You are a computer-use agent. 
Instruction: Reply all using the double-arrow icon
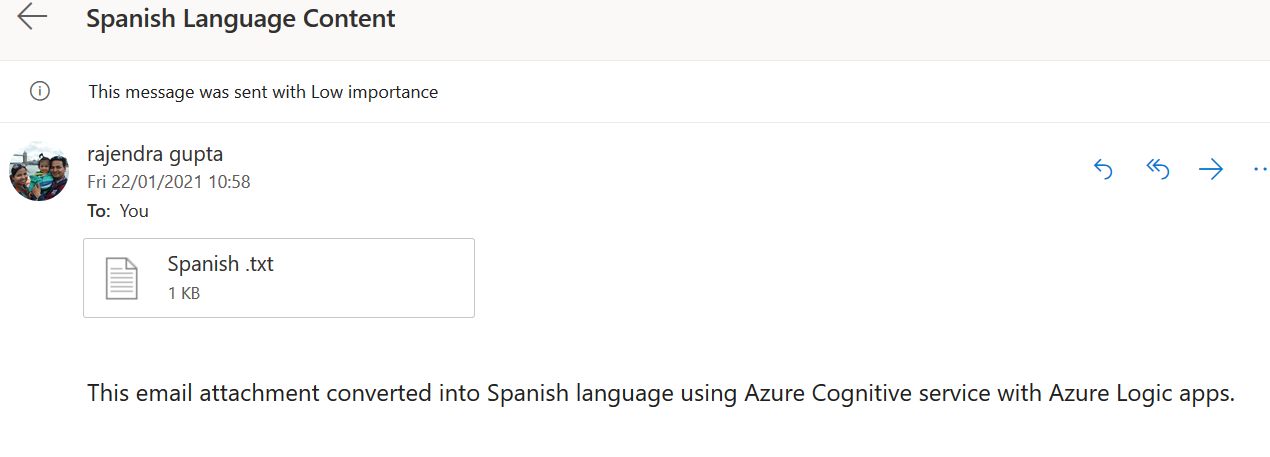[1157, 170]
